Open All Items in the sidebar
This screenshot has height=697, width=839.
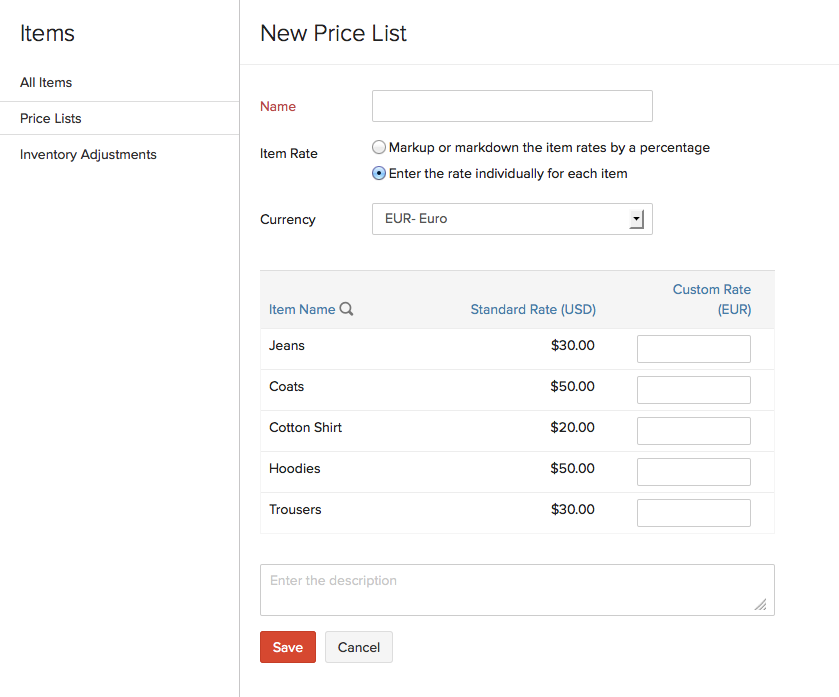(x=48, y=82)
